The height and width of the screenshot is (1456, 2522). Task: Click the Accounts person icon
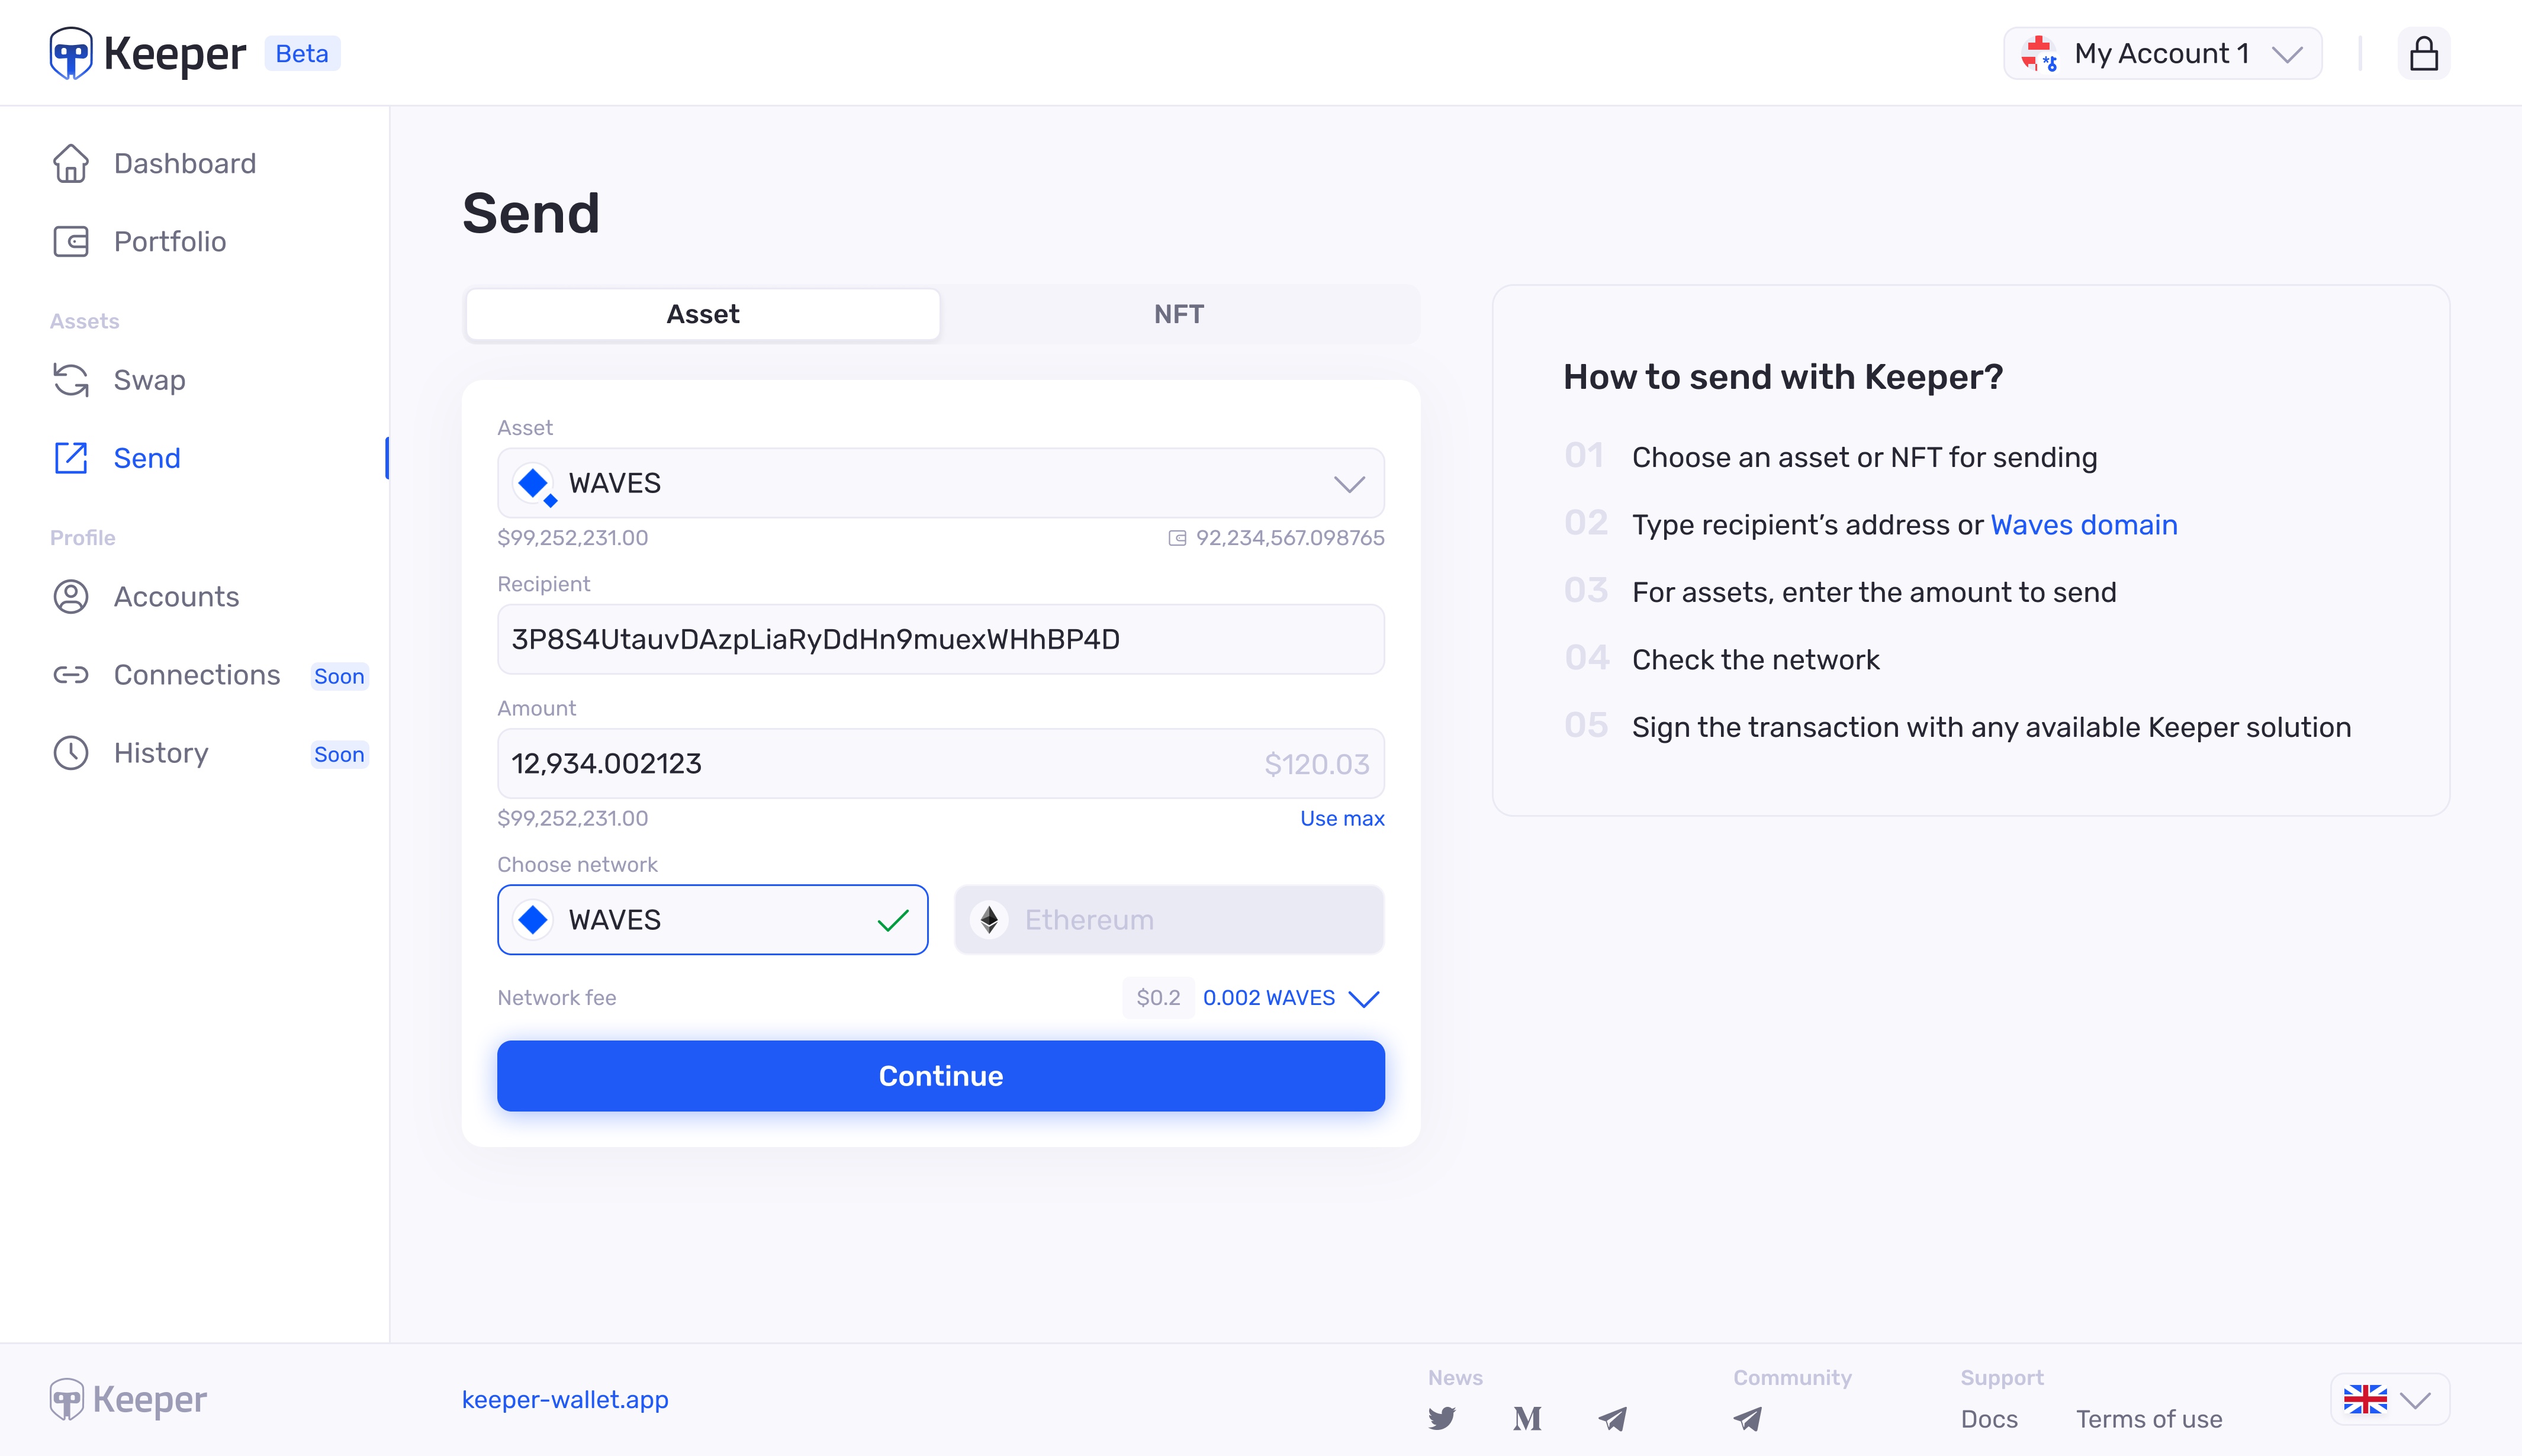[71, 596]
